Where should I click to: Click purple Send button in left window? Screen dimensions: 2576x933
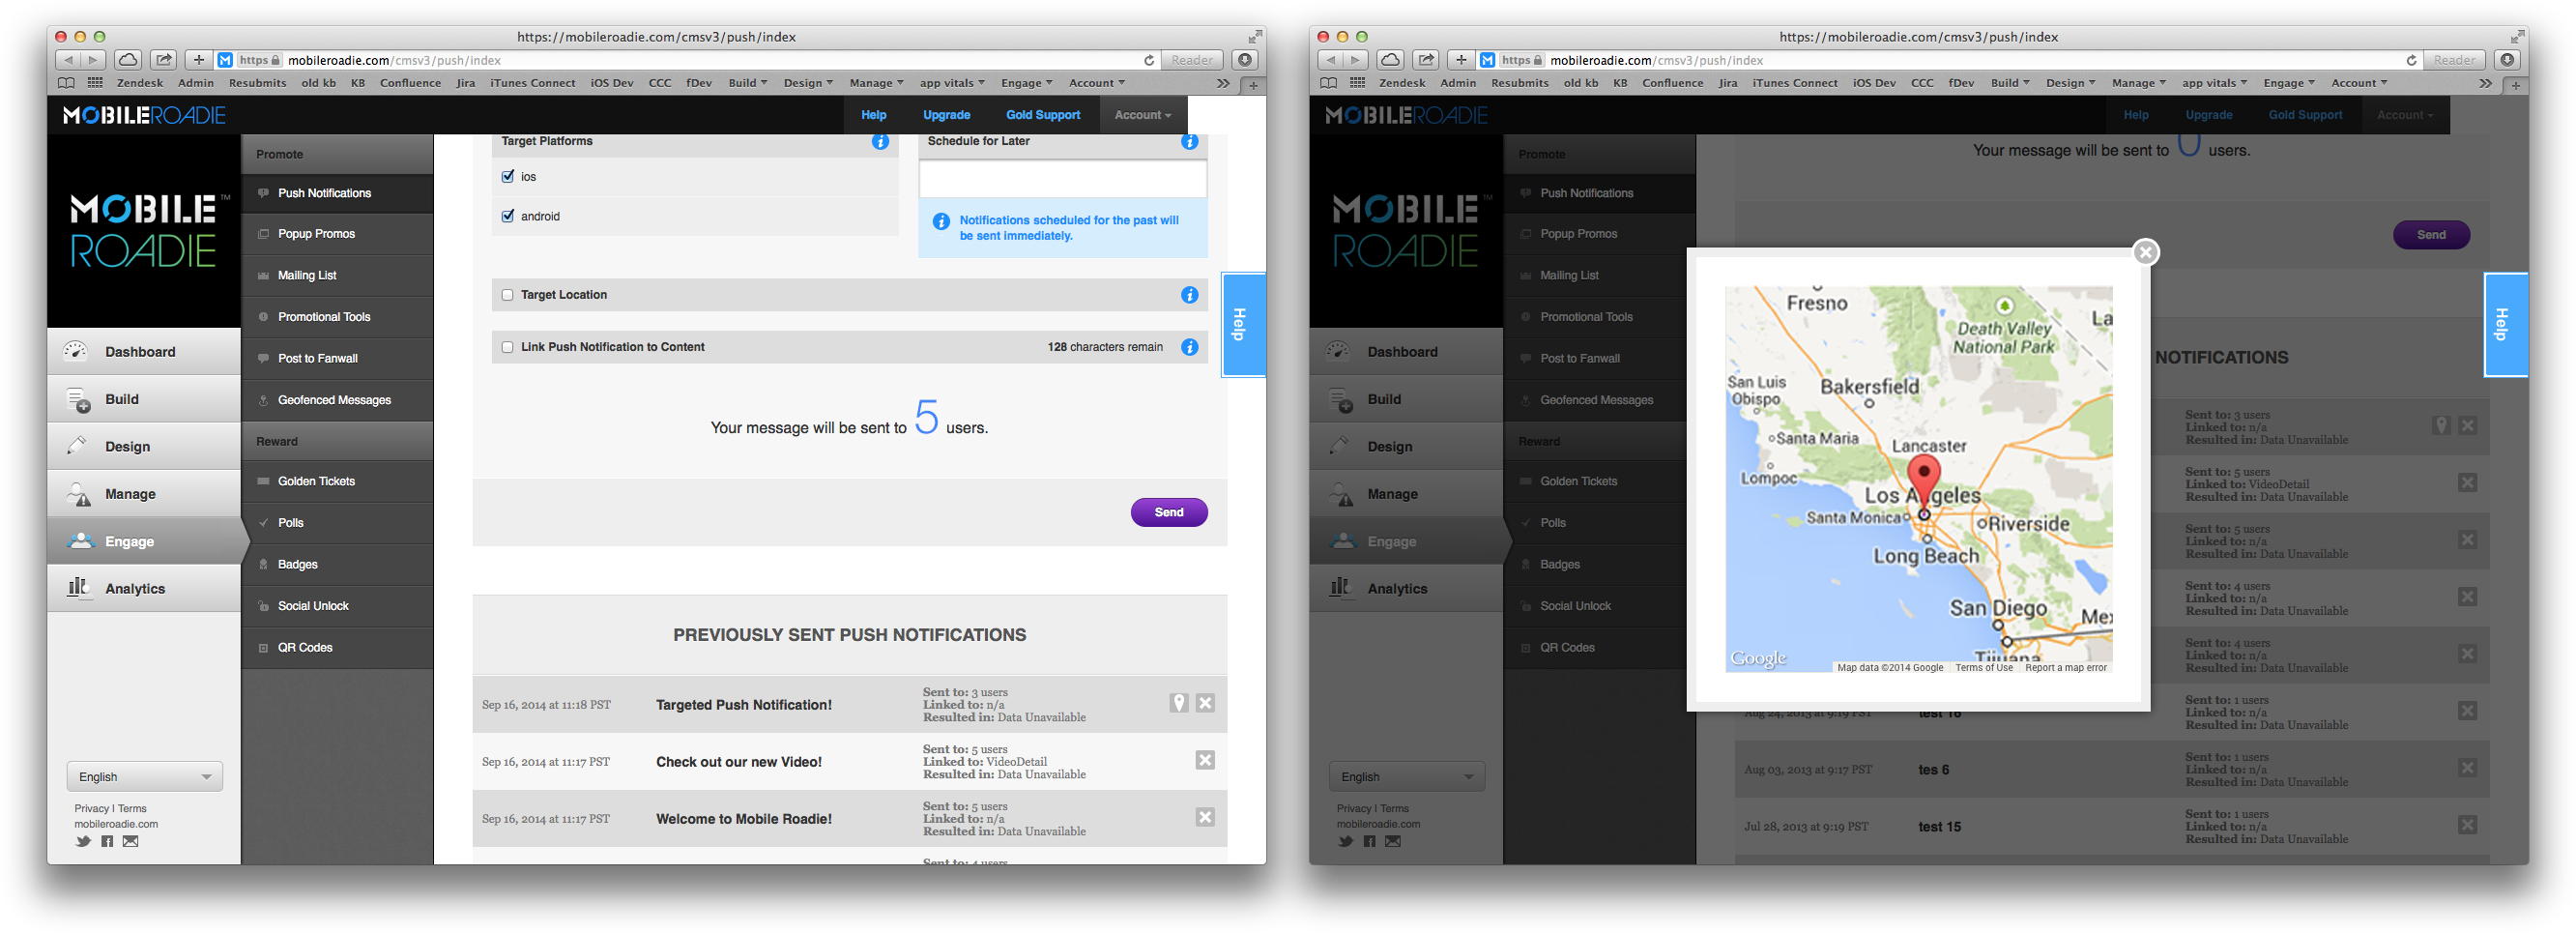pos(1168,512)
